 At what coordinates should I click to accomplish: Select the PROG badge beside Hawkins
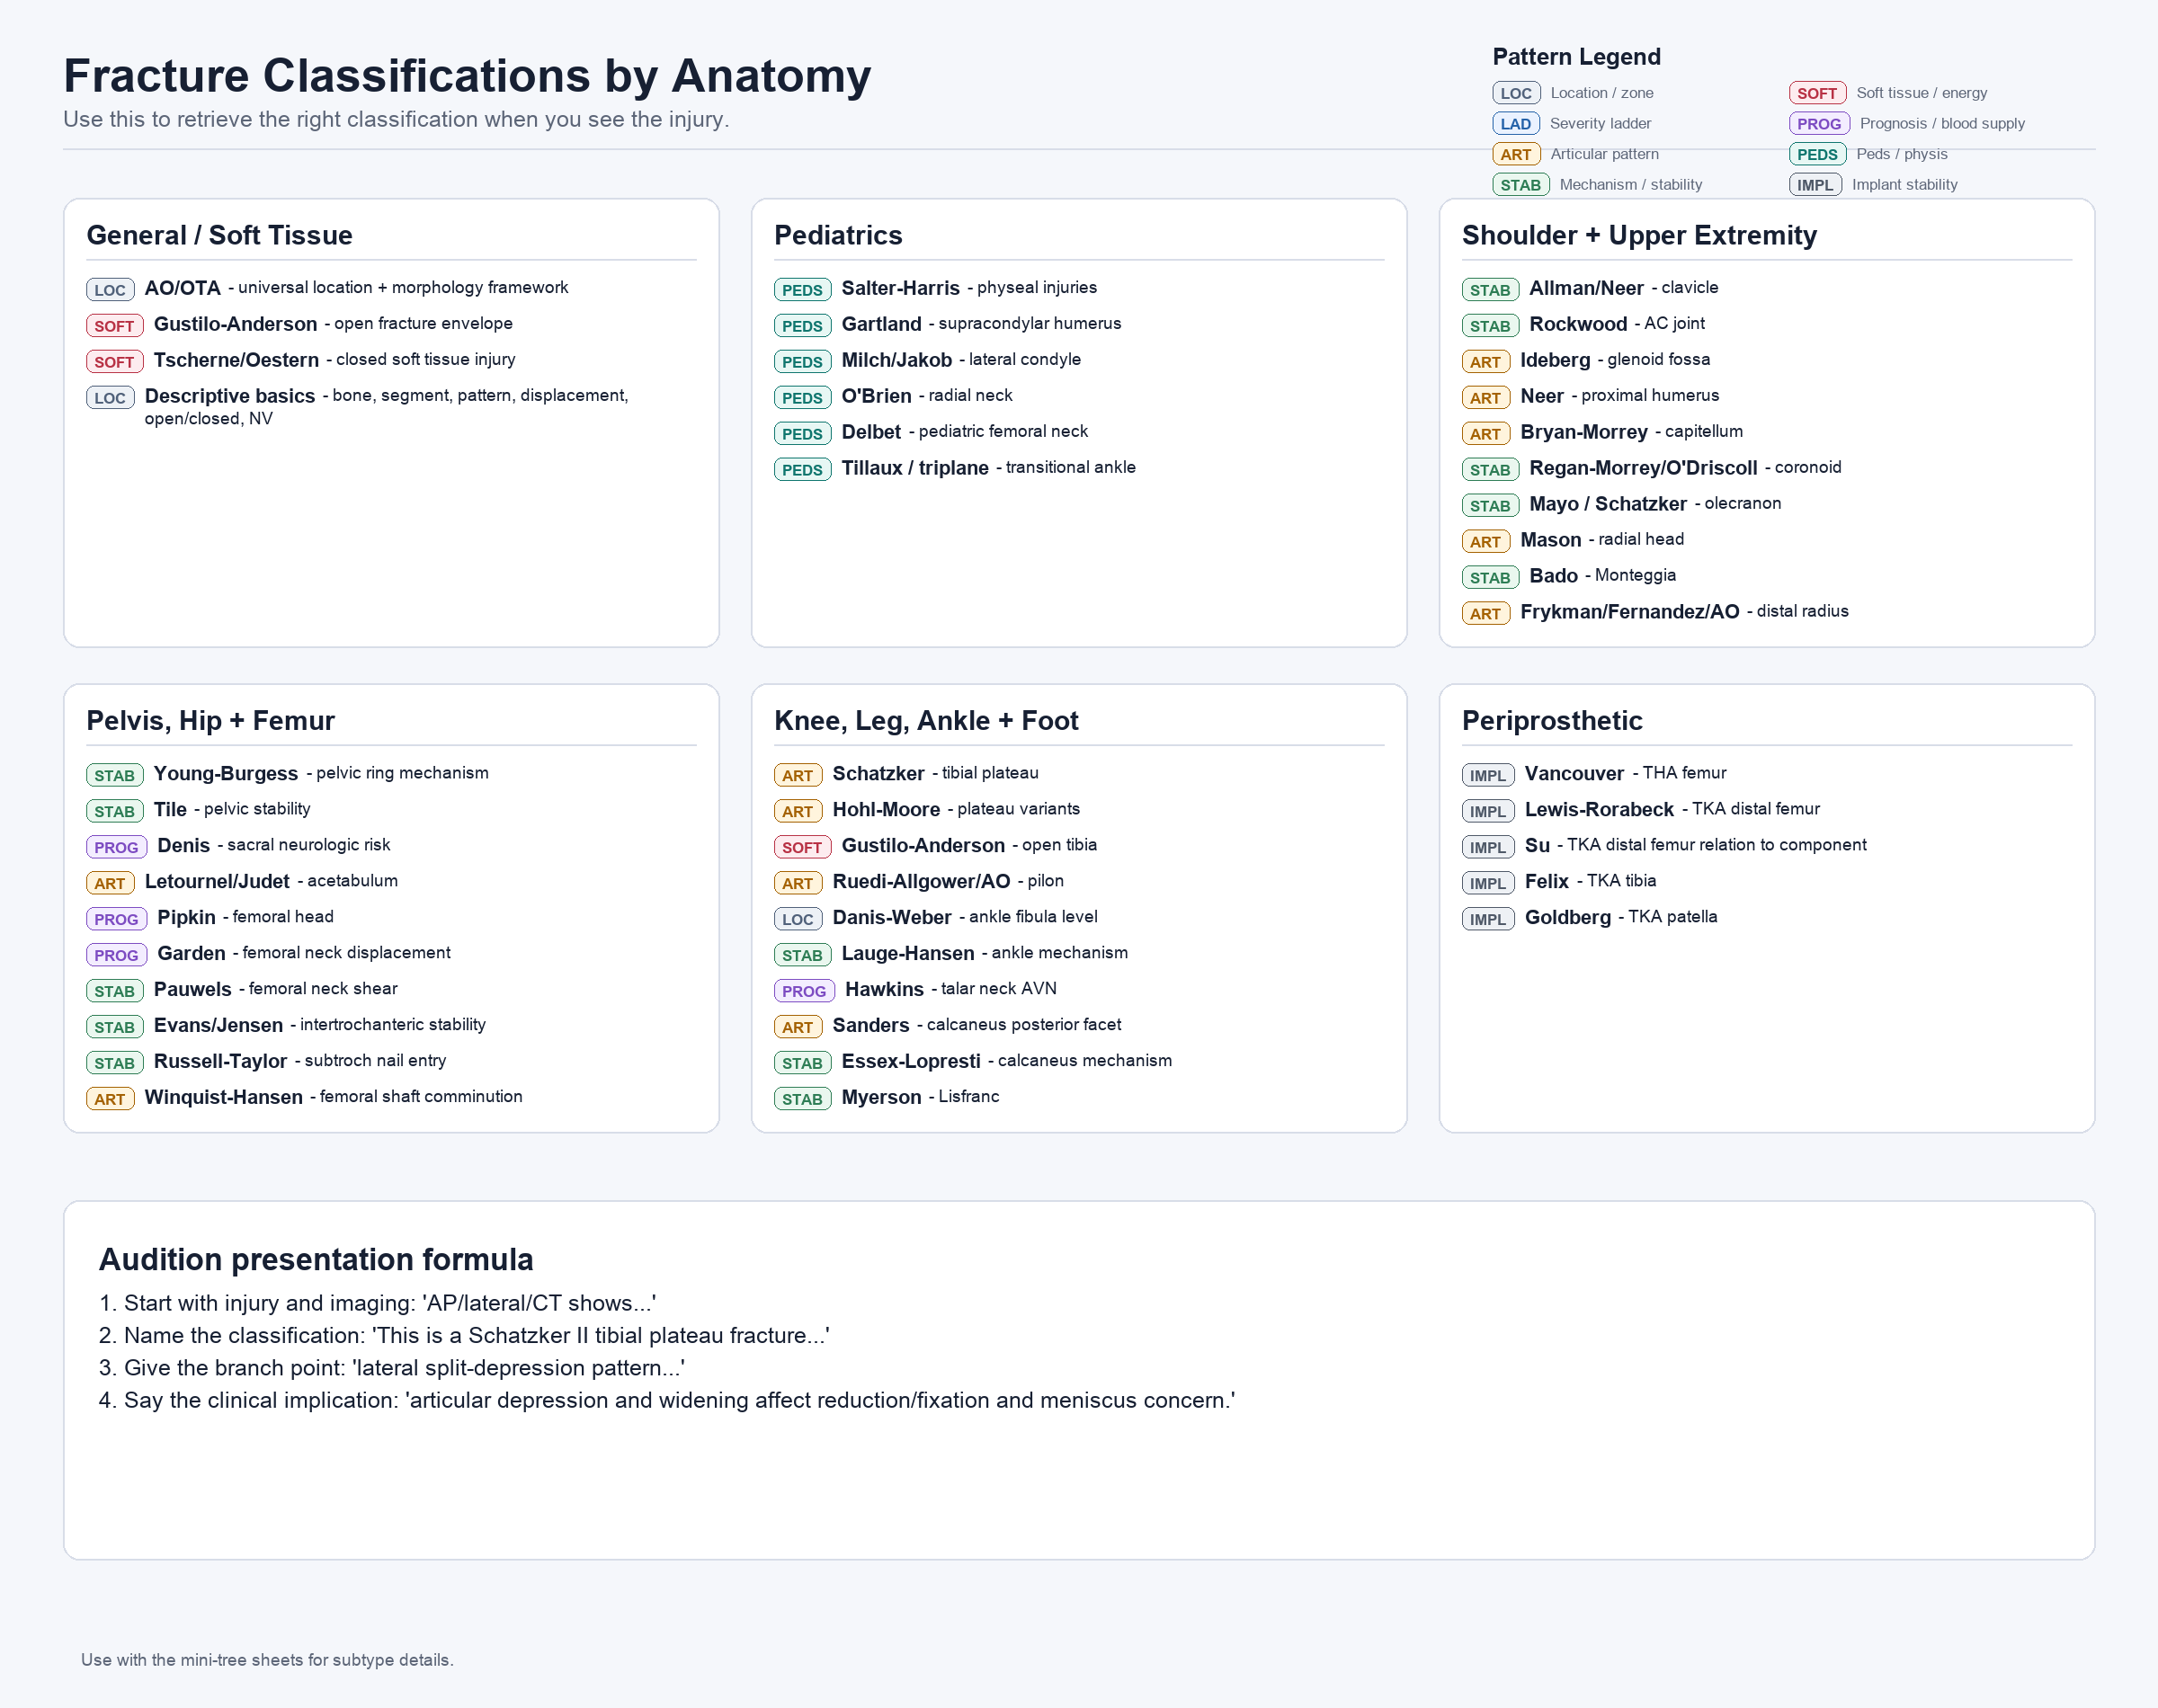click(804, 990)
